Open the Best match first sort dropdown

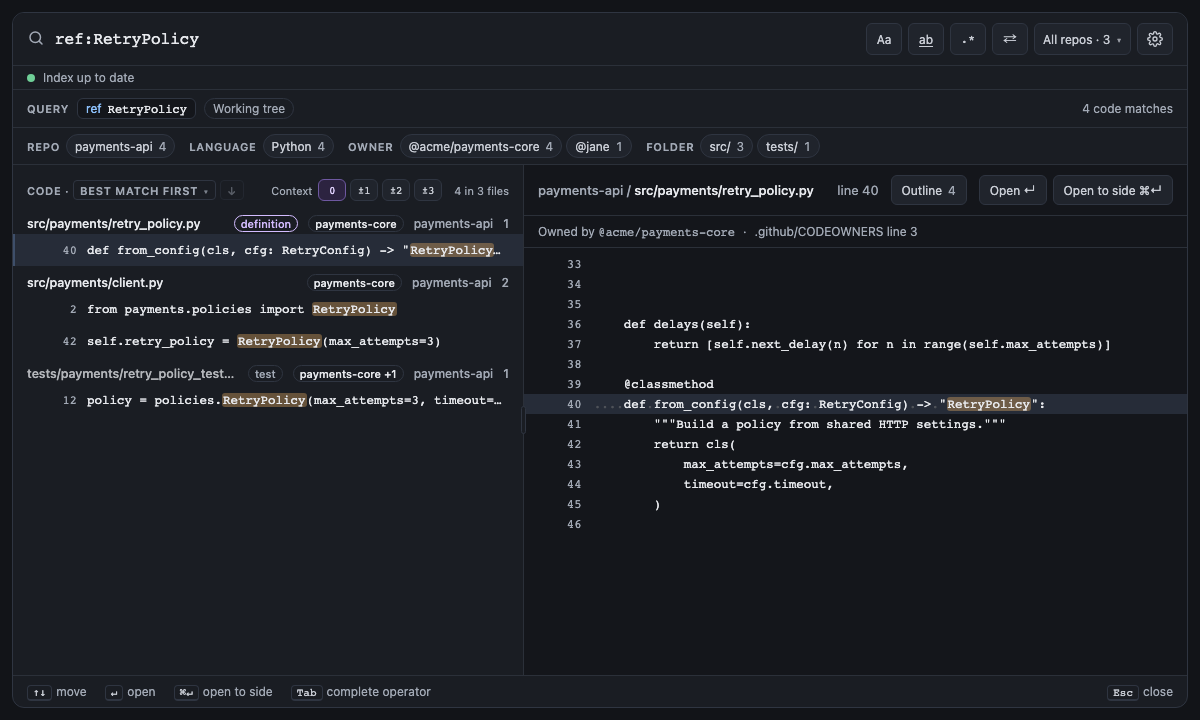pyautogui.click(x=144, y=191)
